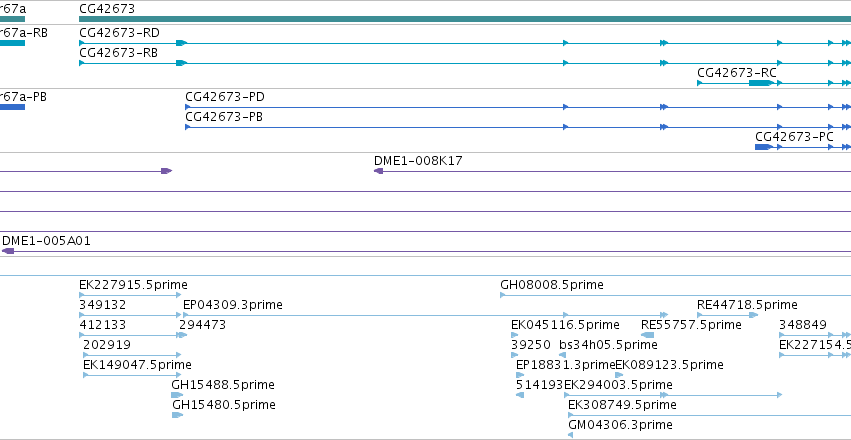Screen dimensions: 851x440
Task: Click the EP18831.3prime small feature block
Action: coord(520,375)
